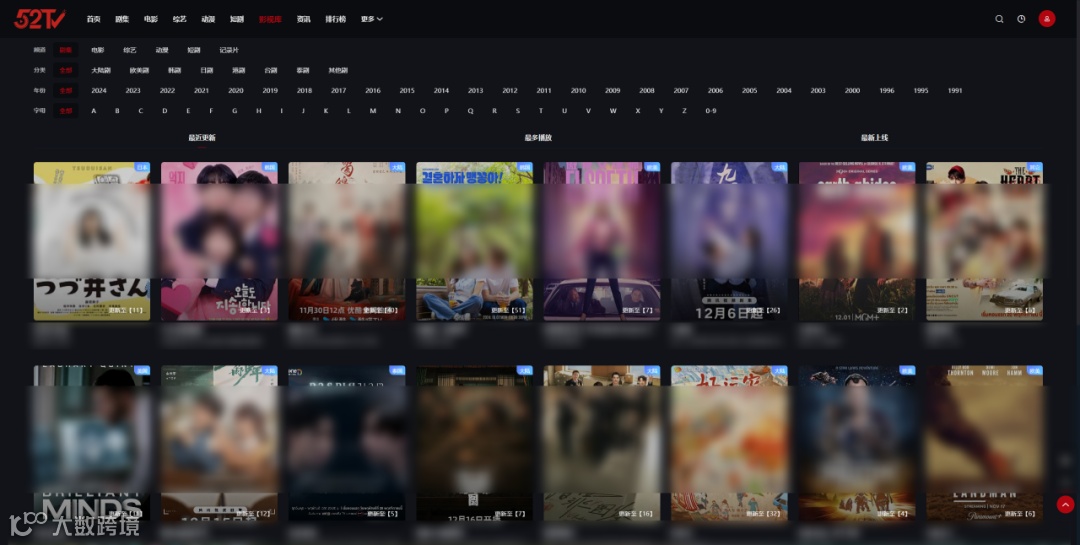Open the dark poster 更新至【5】
Viewport: 1080px width, 545px height.
346,443
